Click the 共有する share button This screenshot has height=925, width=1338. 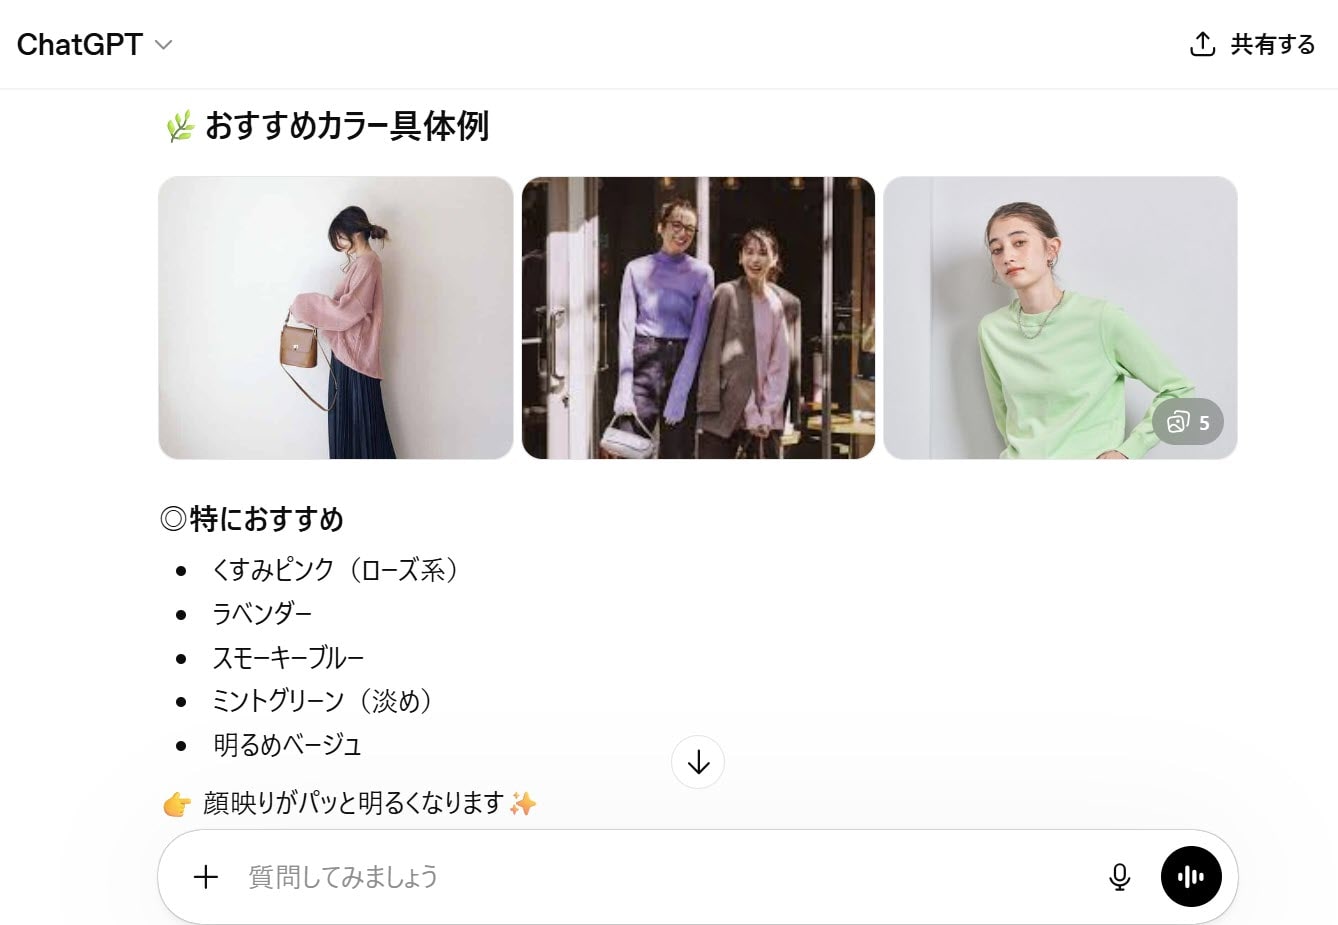click(1252, 44)
